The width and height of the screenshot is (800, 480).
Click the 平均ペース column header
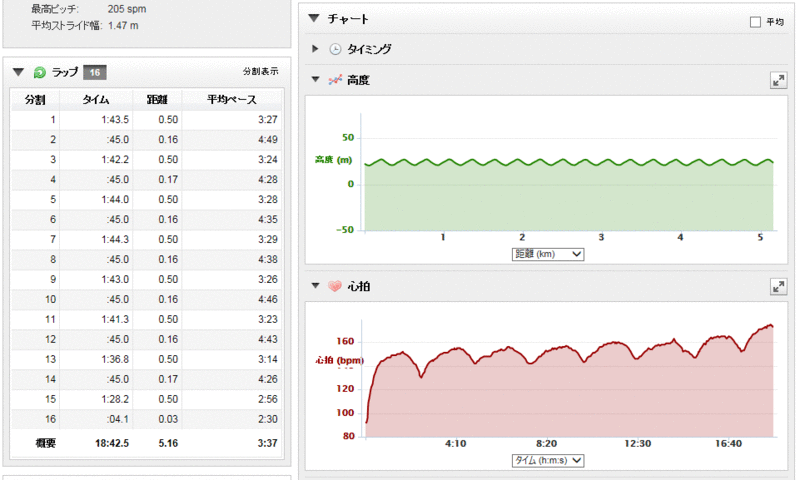(x=232, y=99)
